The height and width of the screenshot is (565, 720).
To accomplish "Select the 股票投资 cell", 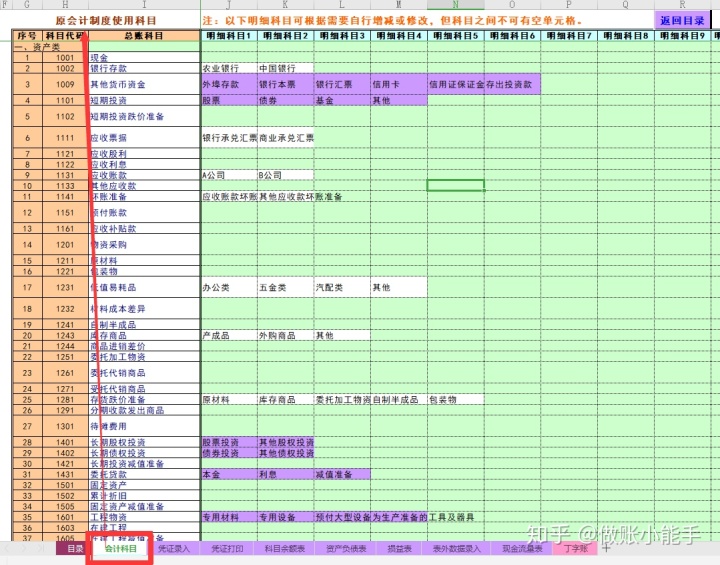I will pyautogui.click(x=229, y=442).
